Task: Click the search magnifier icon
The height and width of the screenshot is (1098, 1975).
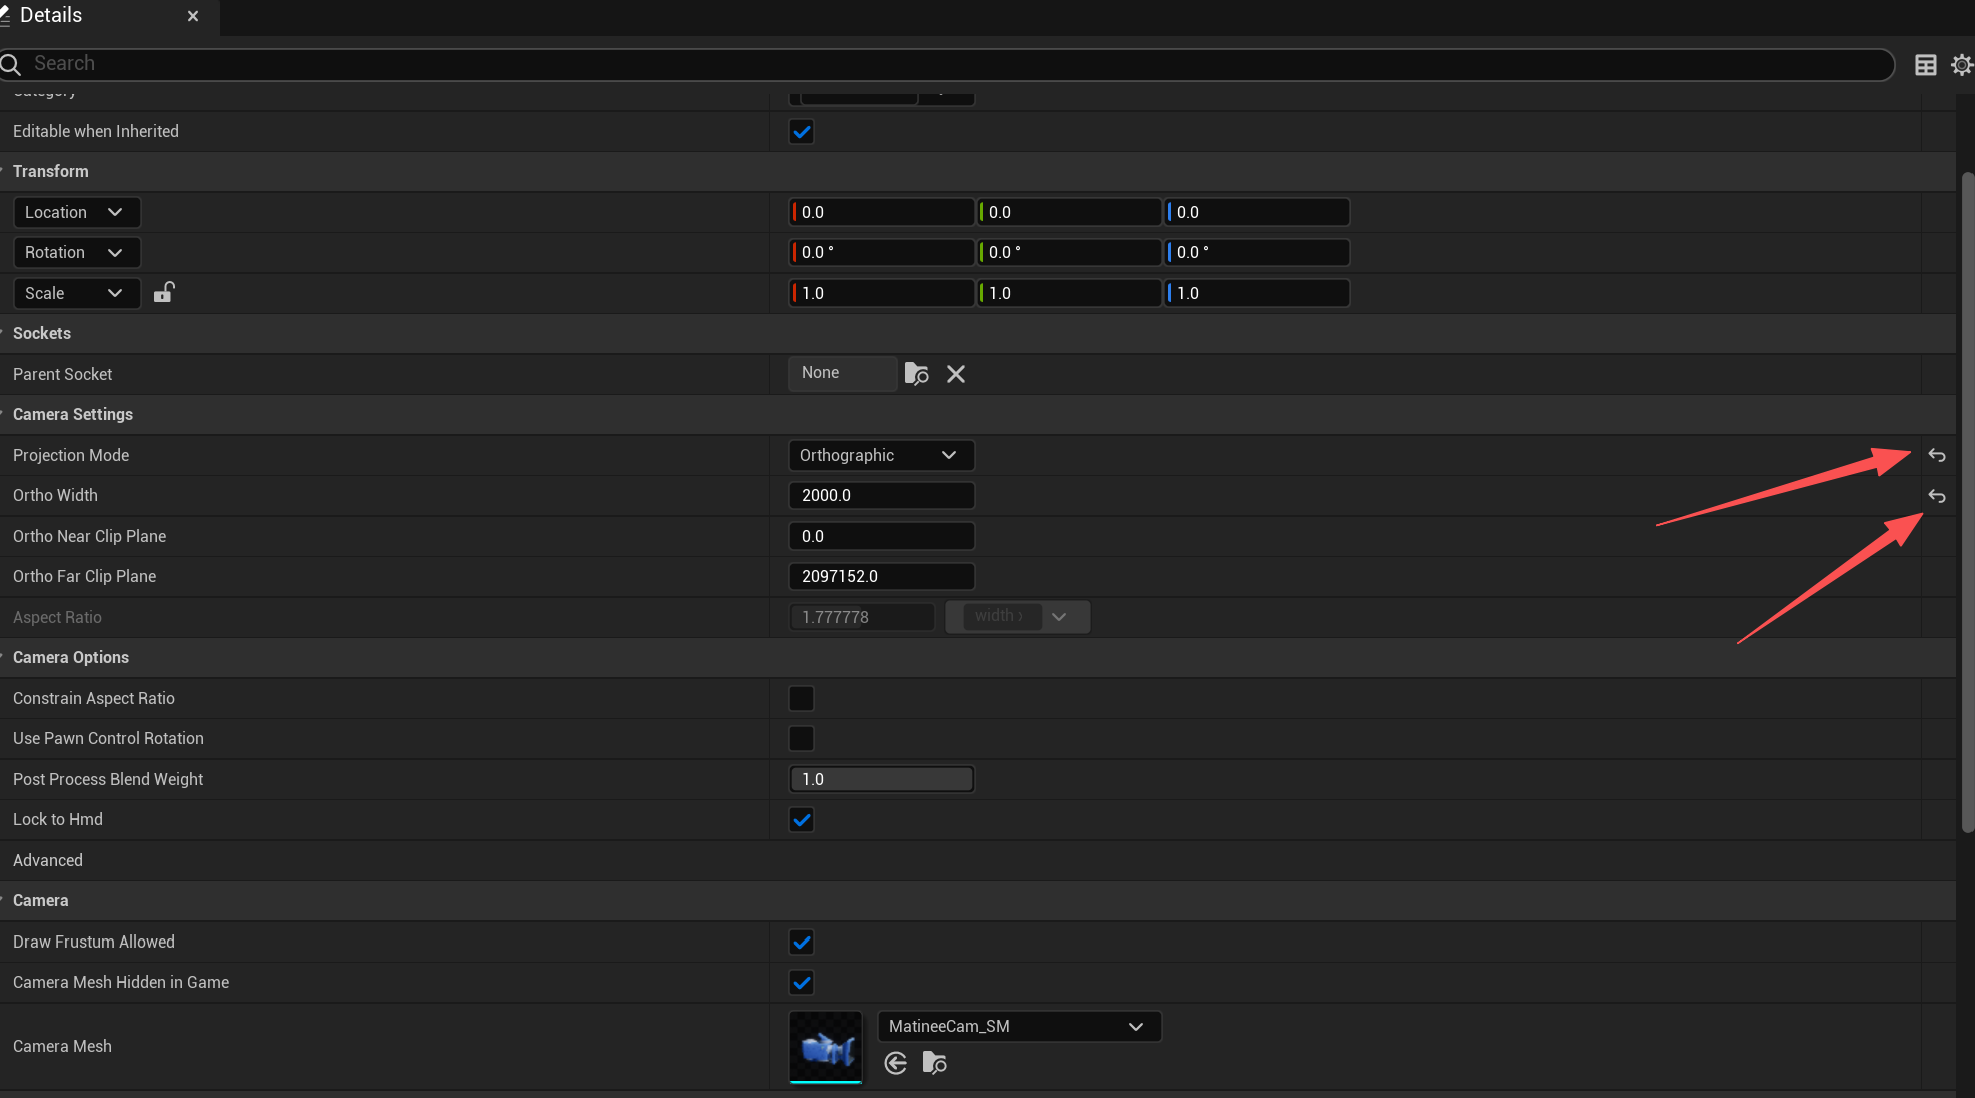Action: (x=11, y=64)
